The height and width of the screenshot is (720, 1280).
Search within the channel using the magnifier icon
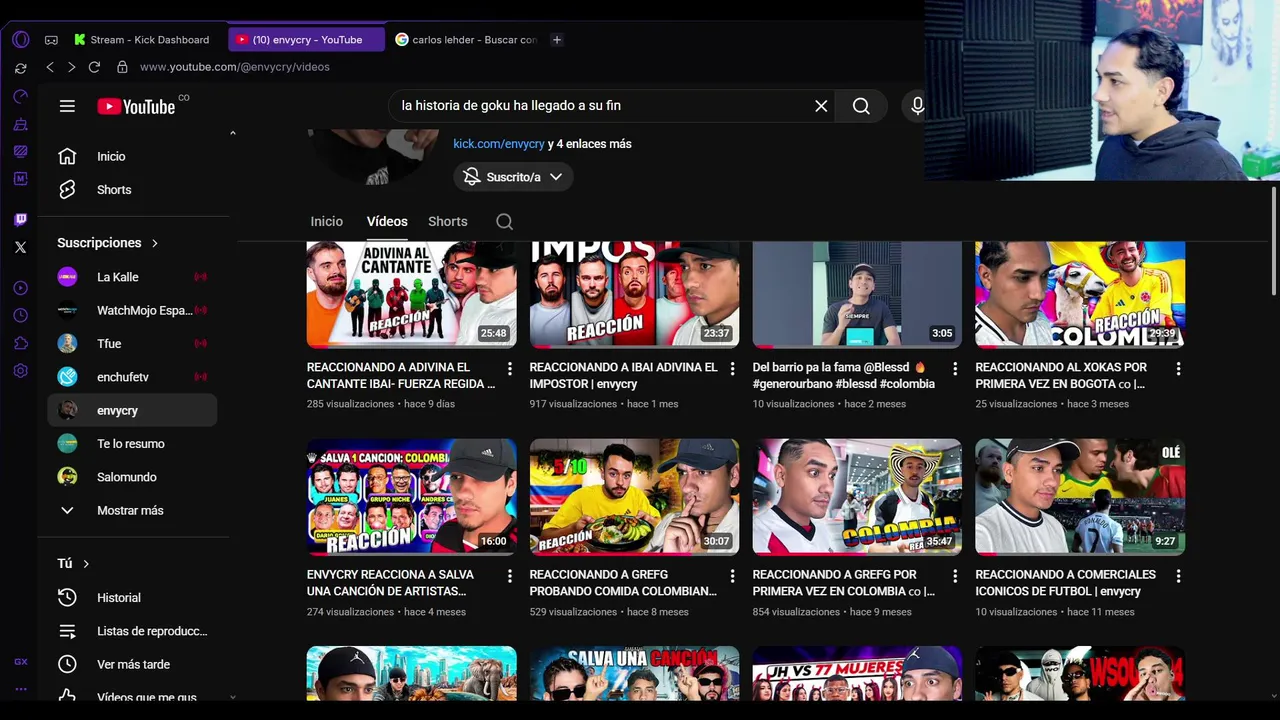[x=504, y=222]
